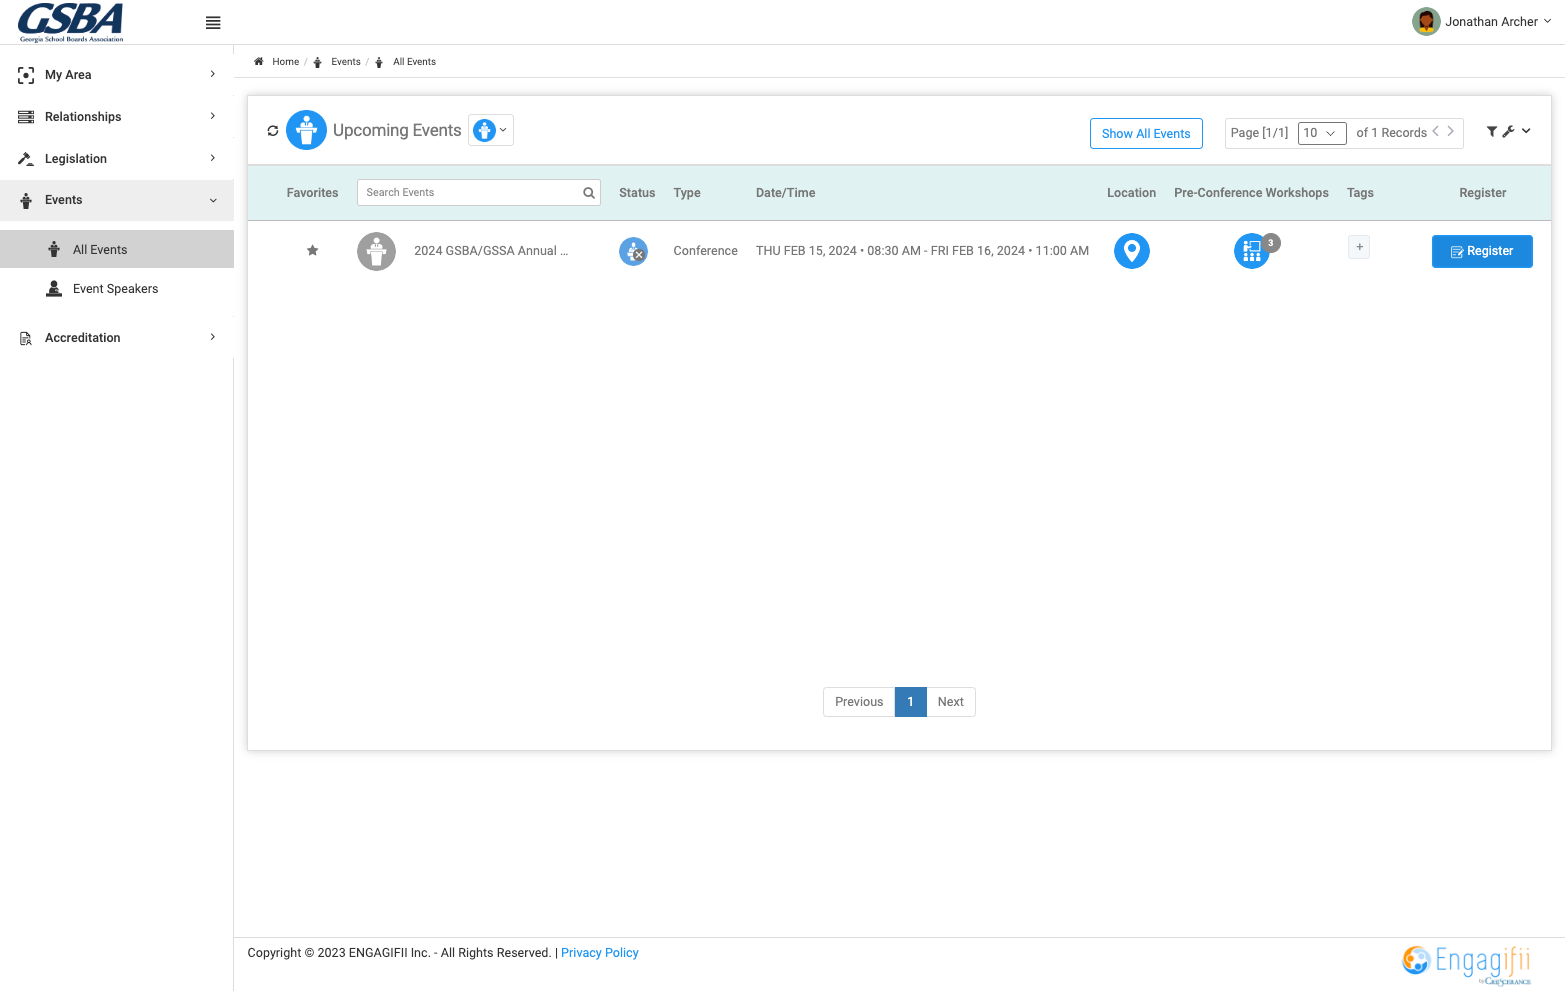
Task: Sort by Date/Time column header
Action: pos(786,193)
